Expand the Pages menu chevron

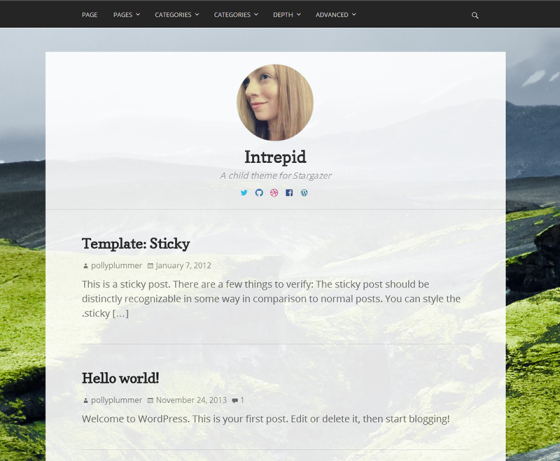pyautogui.click(x=138, y=15)
